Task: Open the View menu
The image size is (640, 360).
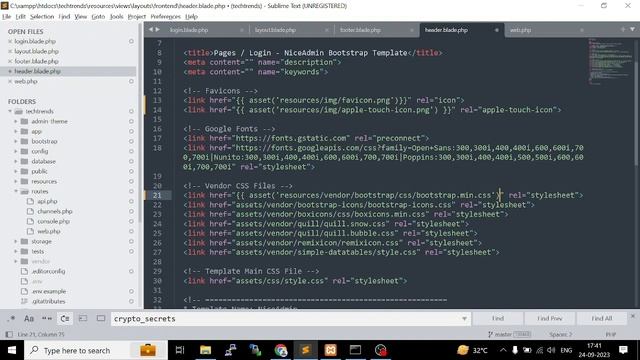Action: [80, 17]
